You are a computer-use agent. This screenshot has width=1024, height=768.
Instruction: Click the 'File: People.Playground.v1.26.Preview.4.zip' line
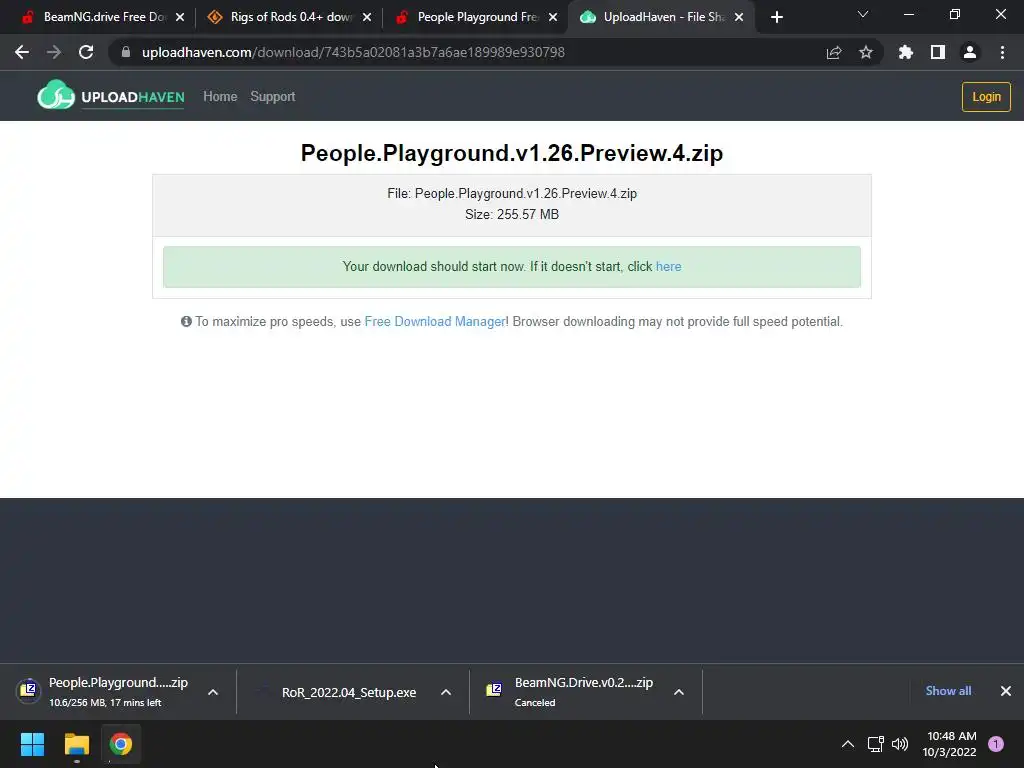pyautogui.click(x=512, y=193)
